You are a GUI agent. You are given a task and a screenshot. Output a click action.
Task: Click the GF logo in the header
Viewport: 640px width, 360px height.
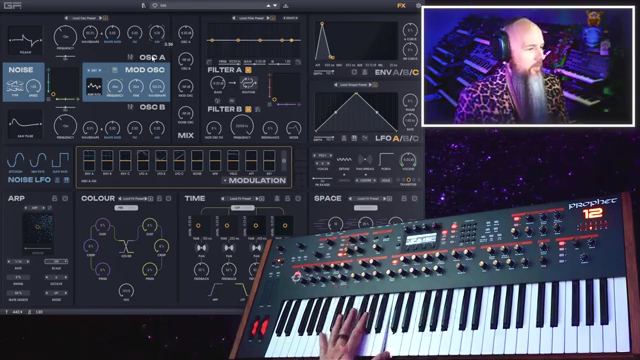[x=12, y=6]
